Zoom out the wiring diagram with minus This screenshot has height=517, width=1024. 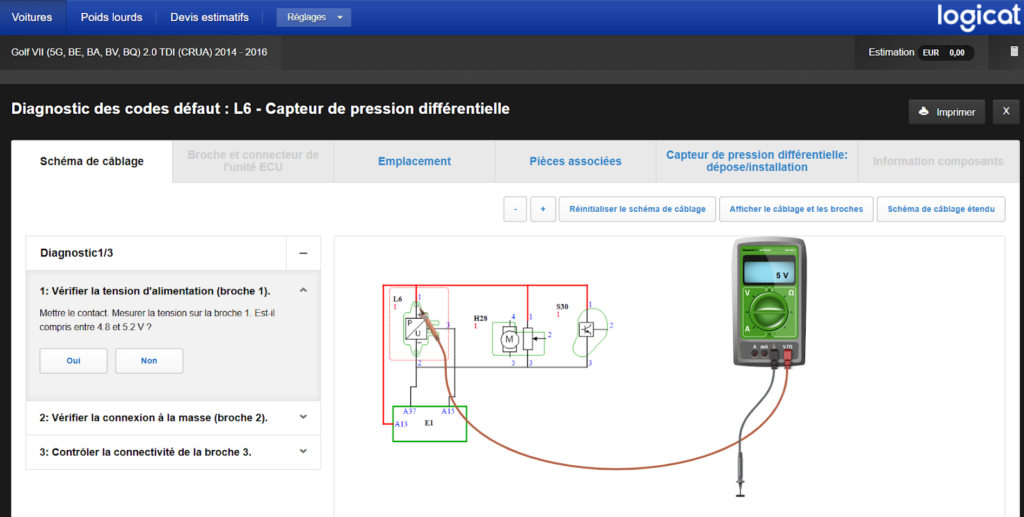click(x=515, y=210)
